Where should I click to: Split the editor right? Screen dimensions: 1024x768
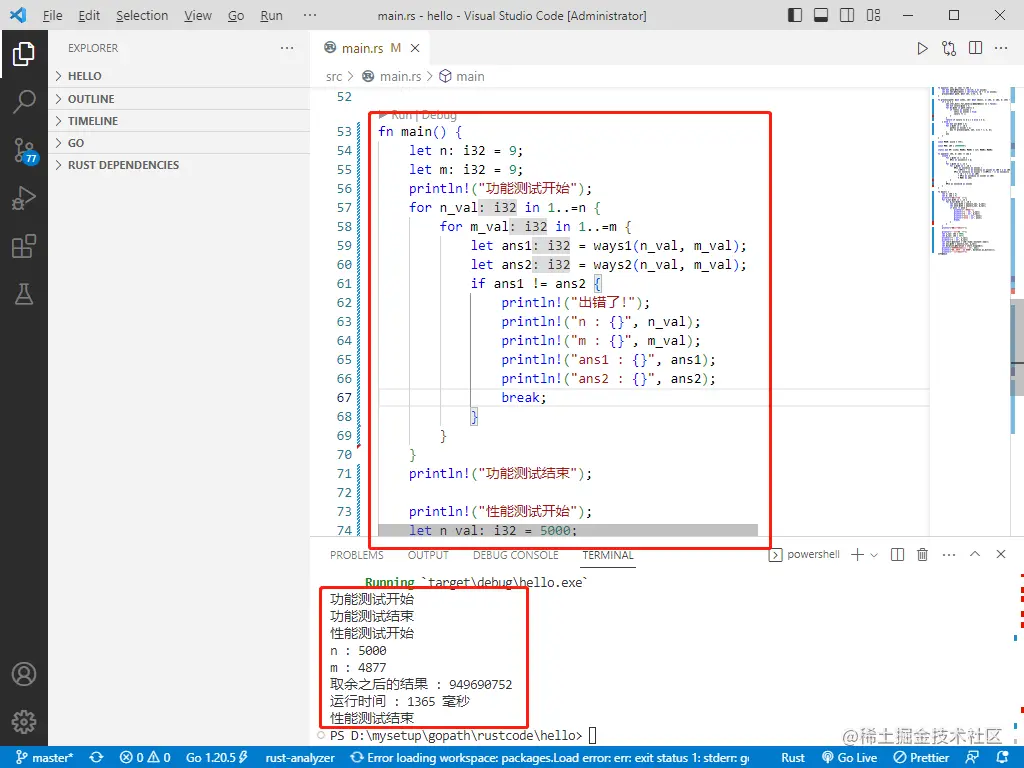(x=976, y=48)
